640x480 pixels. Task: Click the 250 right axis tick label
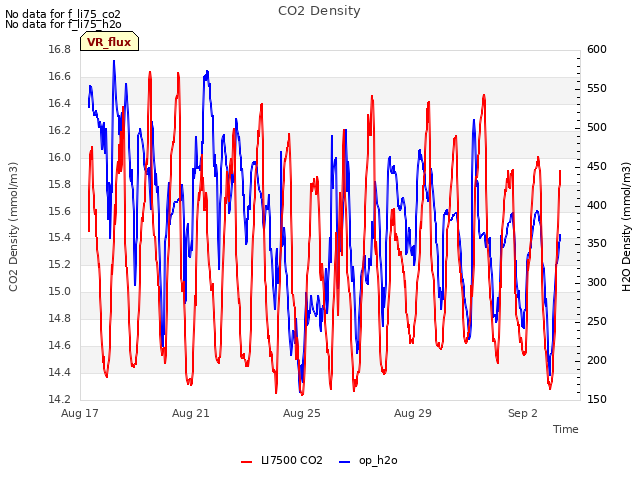click(x=597, y=322)
